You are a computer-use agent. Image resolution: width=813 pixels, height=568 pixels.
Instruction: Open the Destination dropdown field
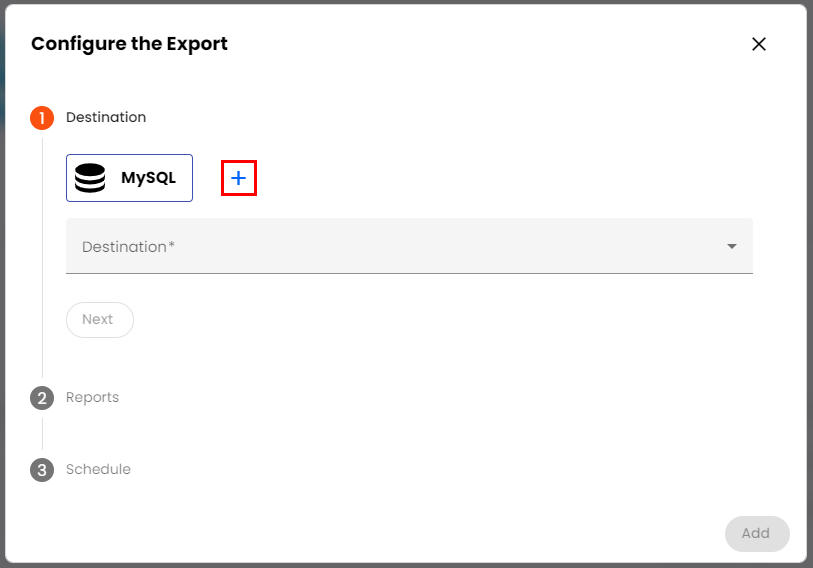click(400, 246)
